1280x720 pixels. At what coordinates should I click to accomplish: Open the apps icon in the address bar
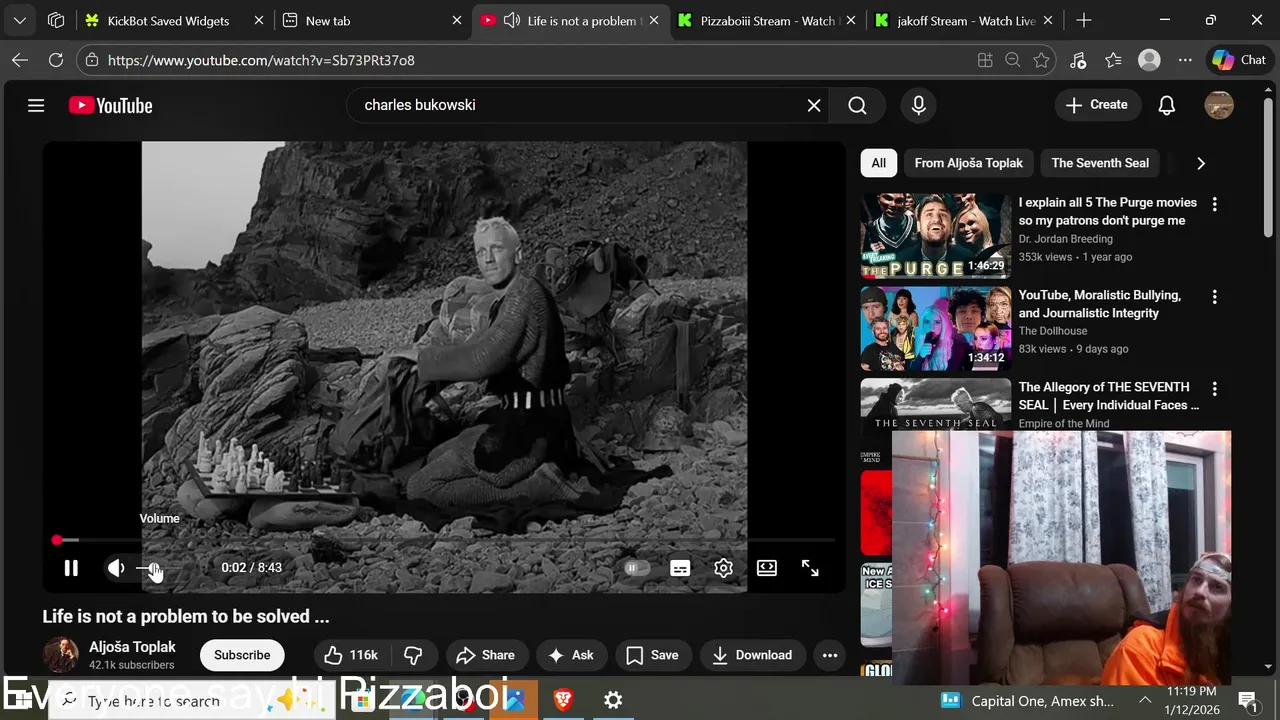coord(985,60)
